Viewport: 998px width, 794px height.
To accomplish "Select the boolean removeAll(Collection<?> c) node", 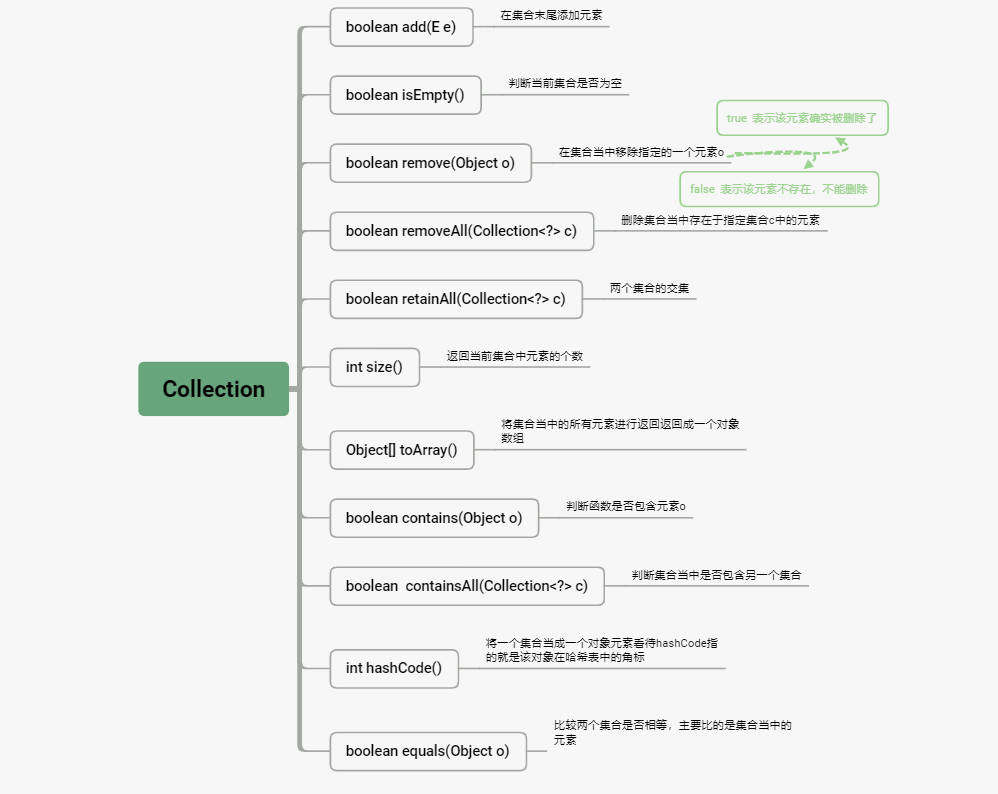I will click(461, 231).
